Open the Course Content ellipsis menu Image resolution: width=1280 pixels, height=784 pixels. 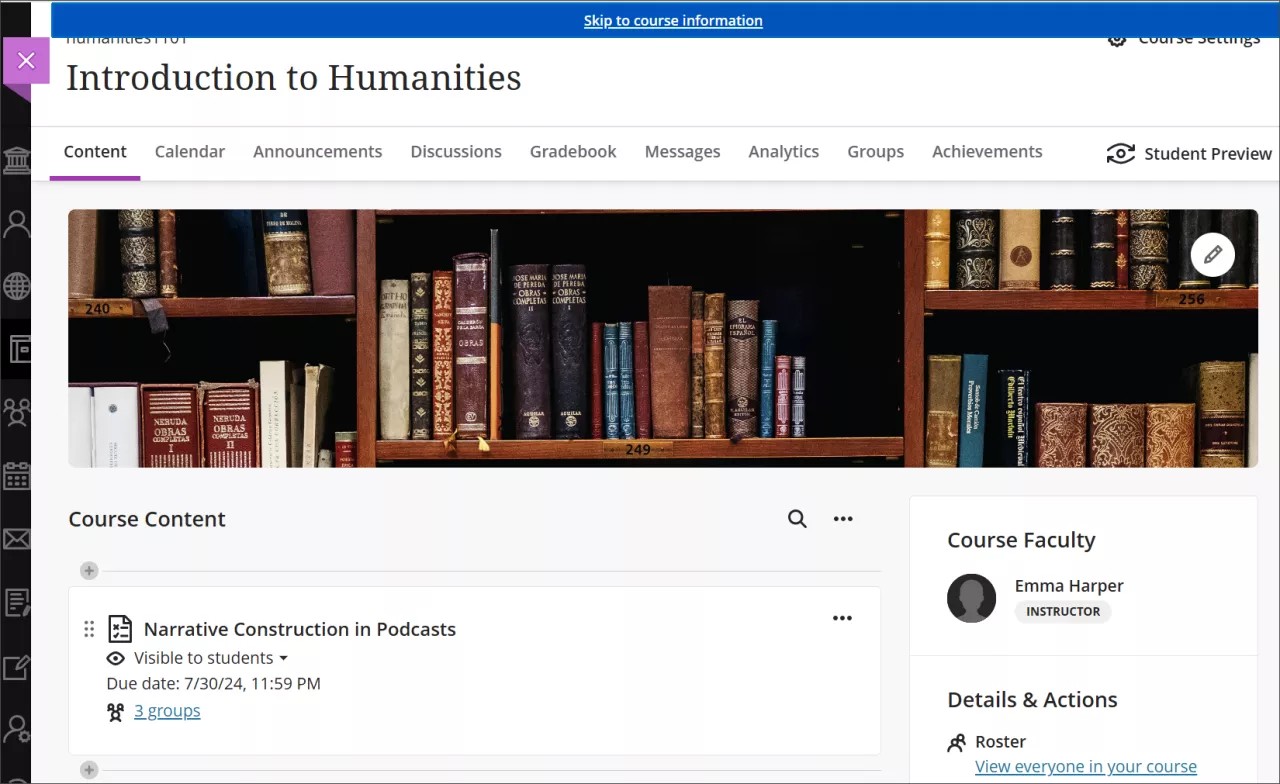click(842, 518)
